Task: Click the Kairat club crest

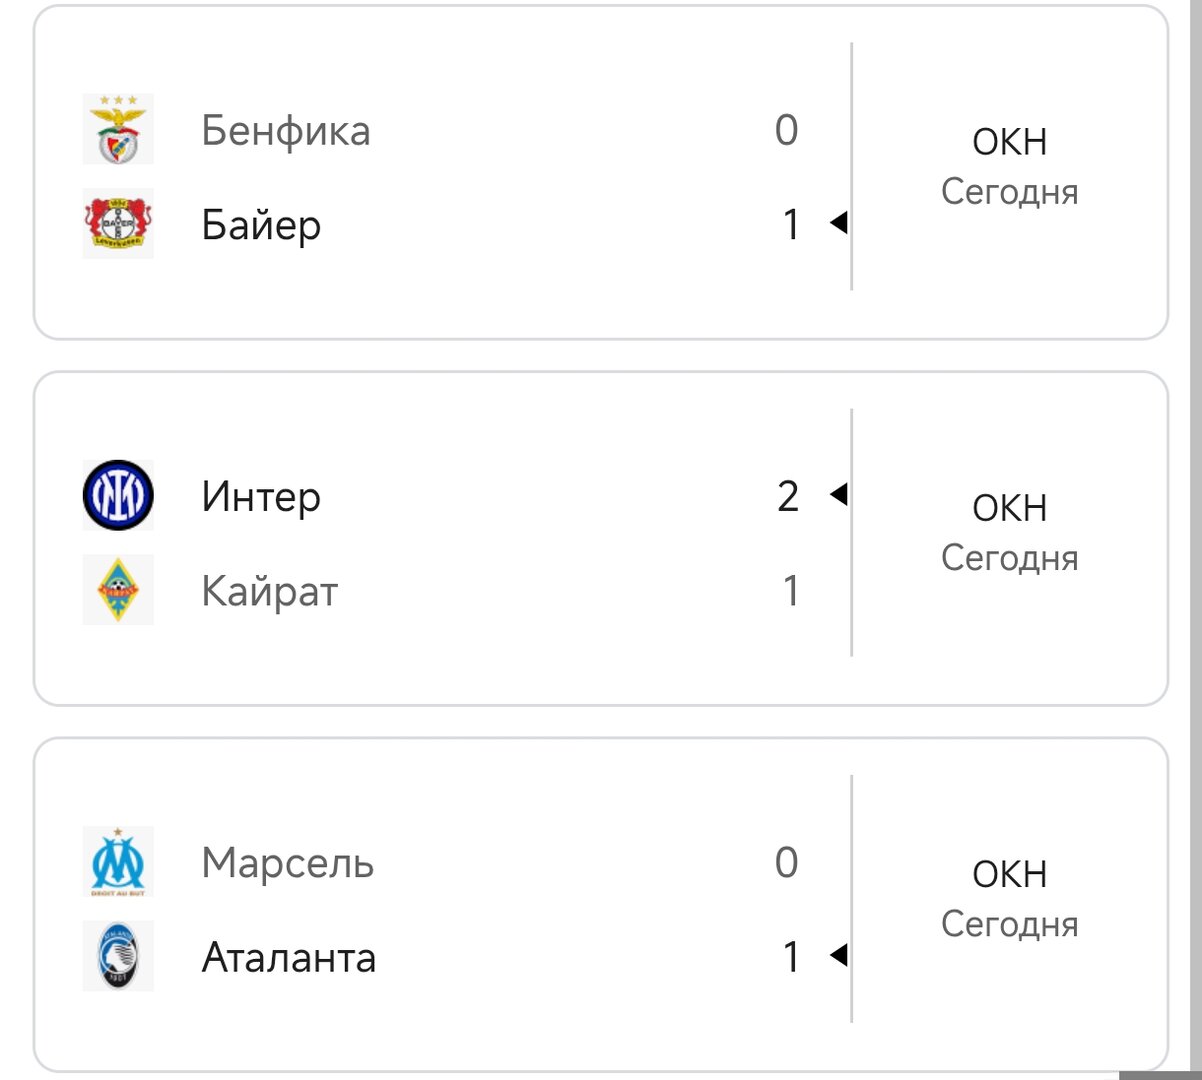Action: click(118, 590)
